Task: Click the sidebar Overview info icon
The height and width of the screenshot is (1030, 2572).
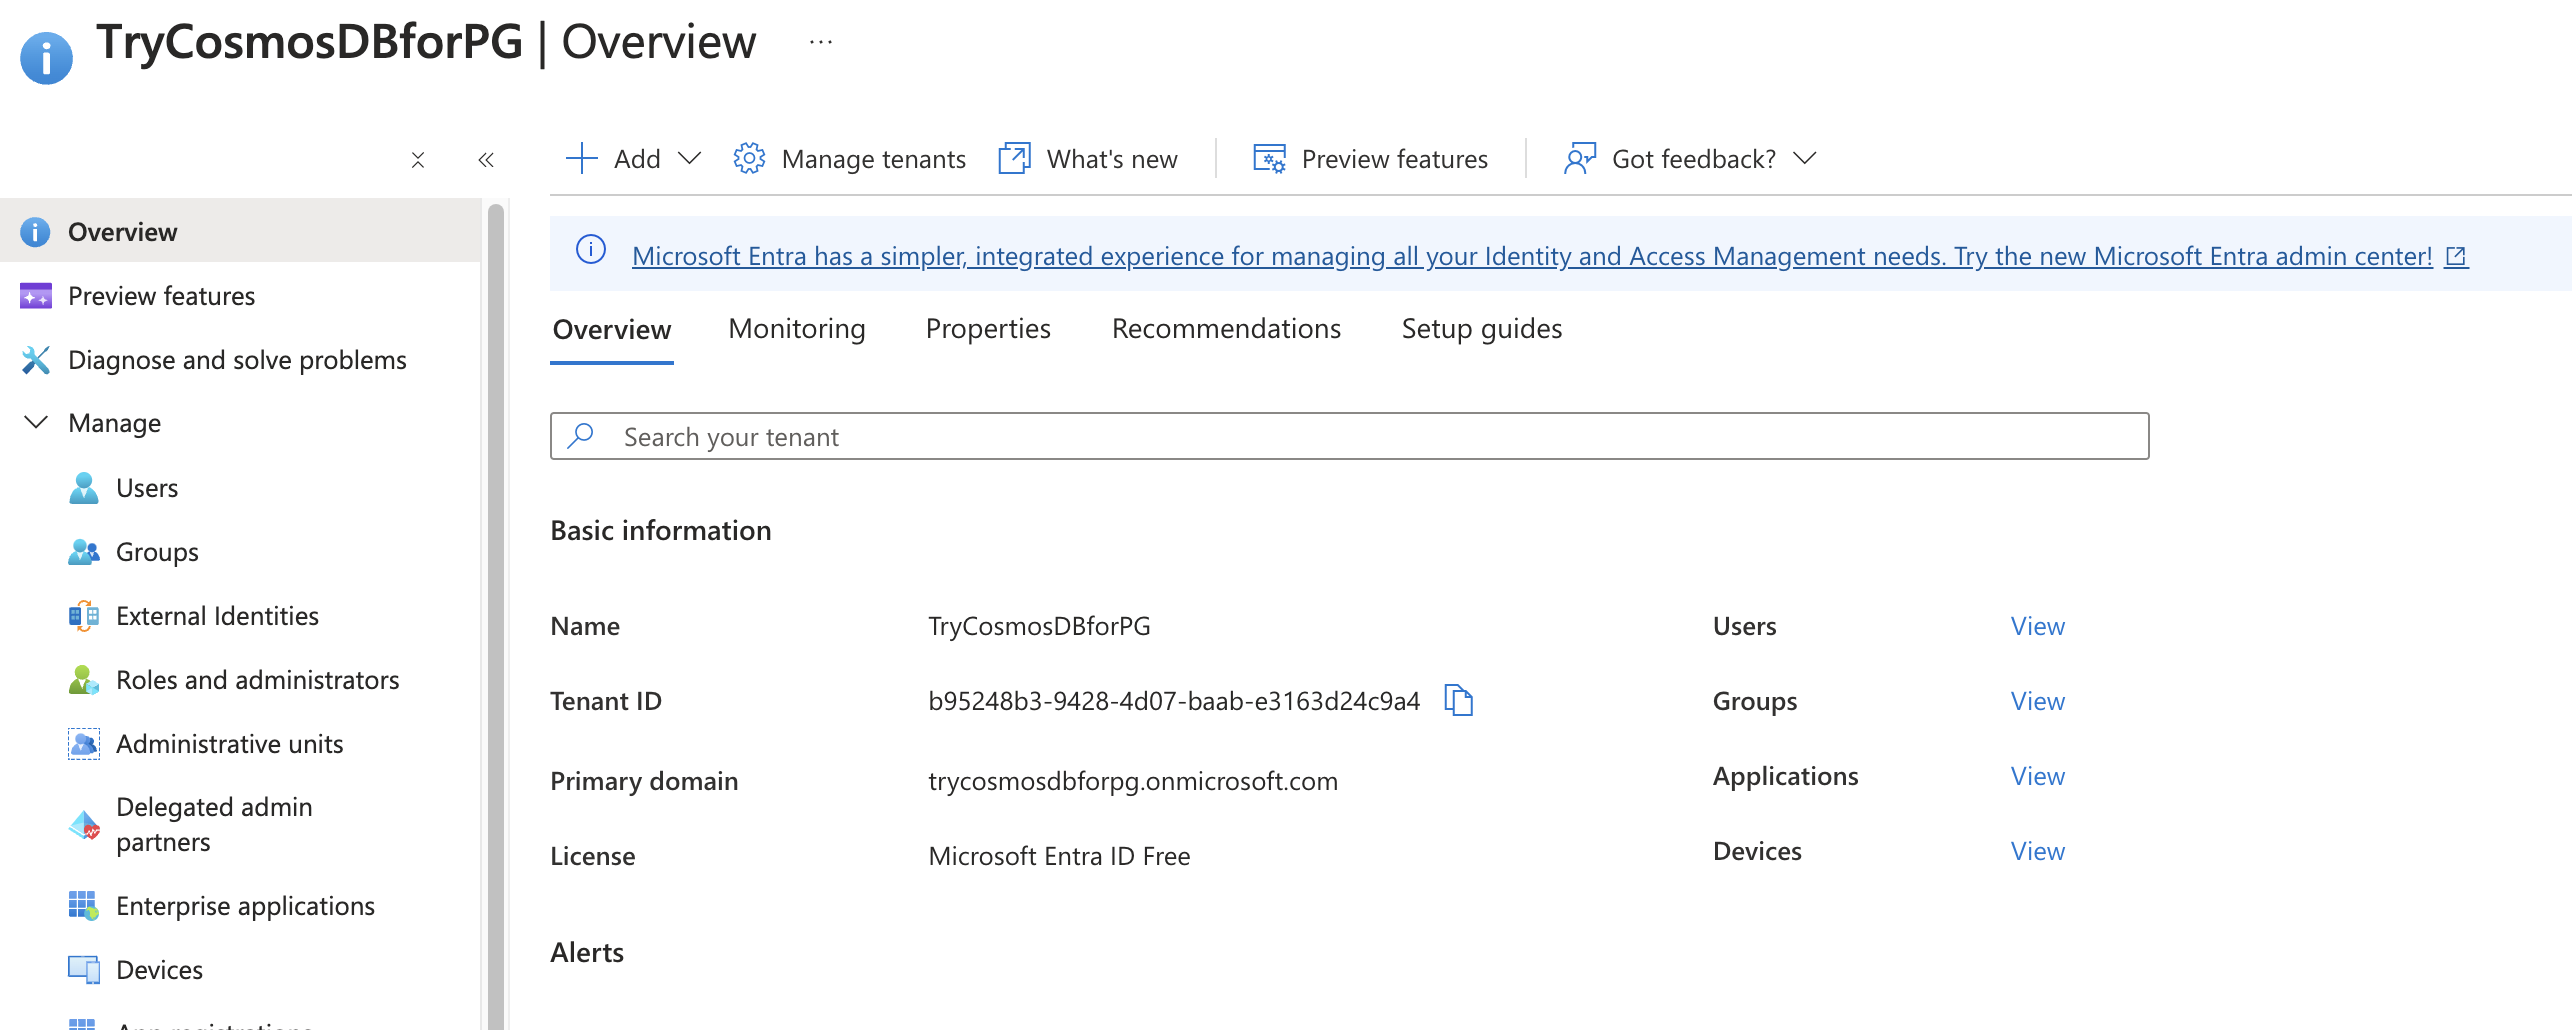Action: click(x=35, y=232)
